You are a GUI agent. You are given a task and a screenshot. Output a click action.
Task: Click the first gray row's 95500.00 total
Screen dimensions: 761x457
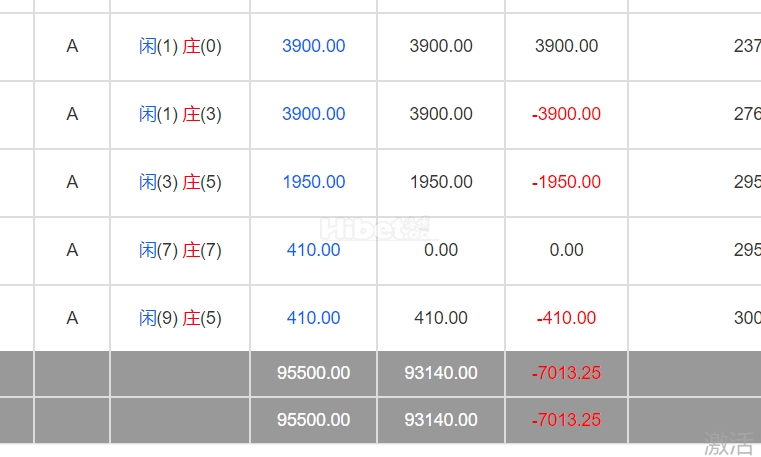313,373
